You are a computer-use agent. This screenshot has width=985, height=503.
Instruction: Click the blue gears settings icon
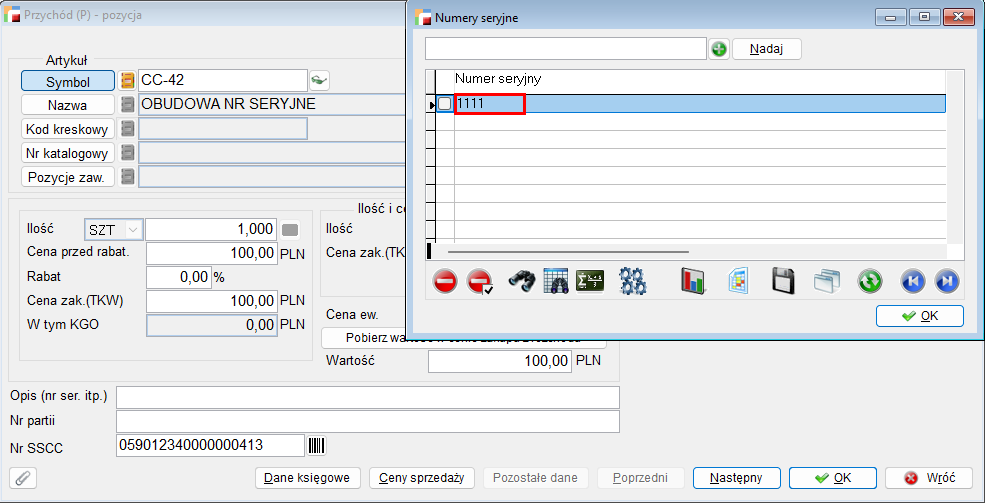click(x=632, y=281)
